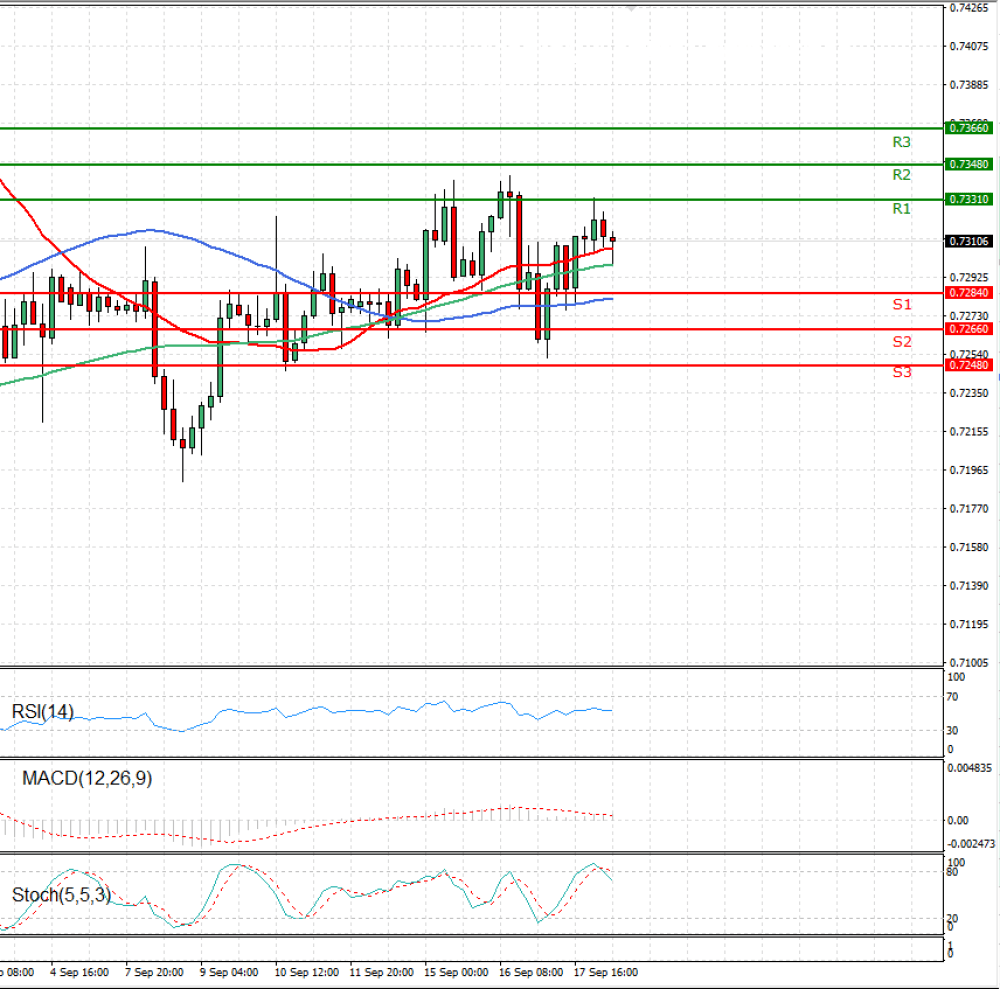Select the red 0.72840 price tag
The image size is (1000, 989).
point(968,293)
